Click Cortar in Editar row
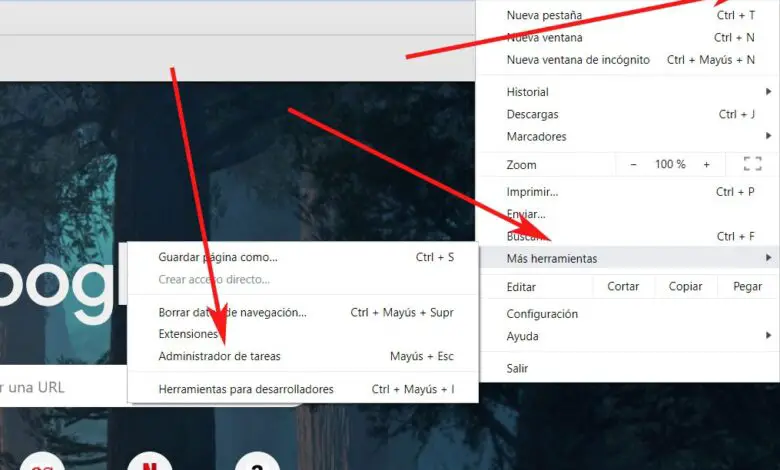 click(x=623, y=286)
